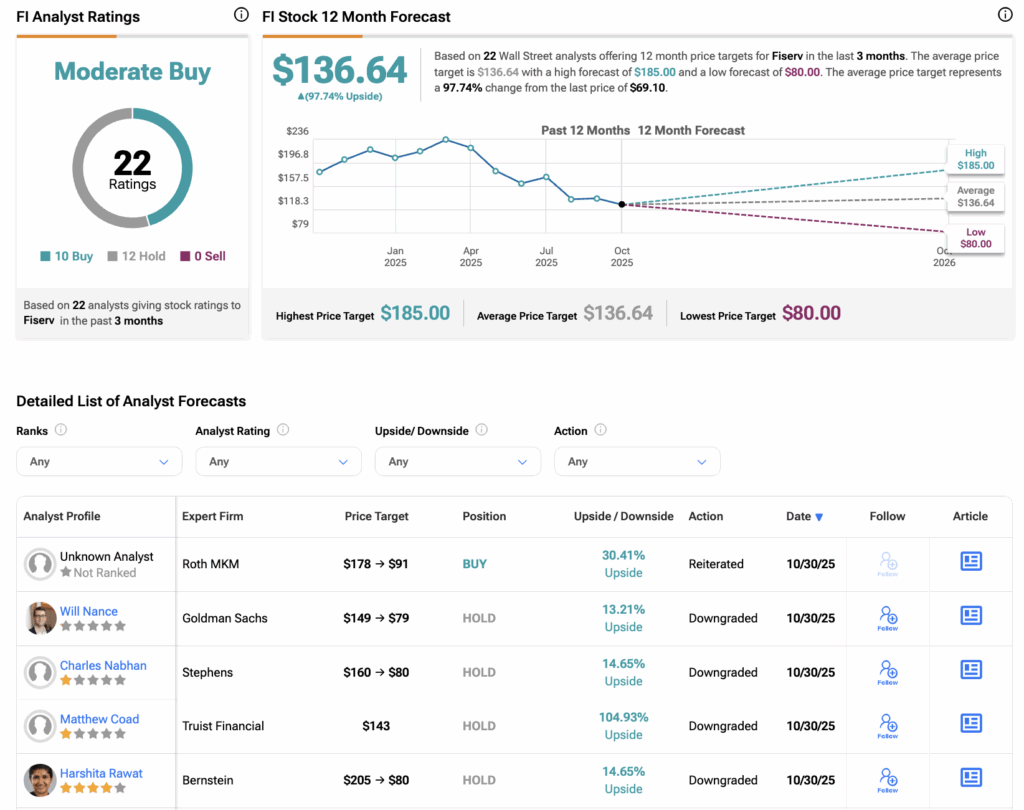Click info icon next to 12 Month Forecast
The image size is (1024, 810).
point(1005,15)
